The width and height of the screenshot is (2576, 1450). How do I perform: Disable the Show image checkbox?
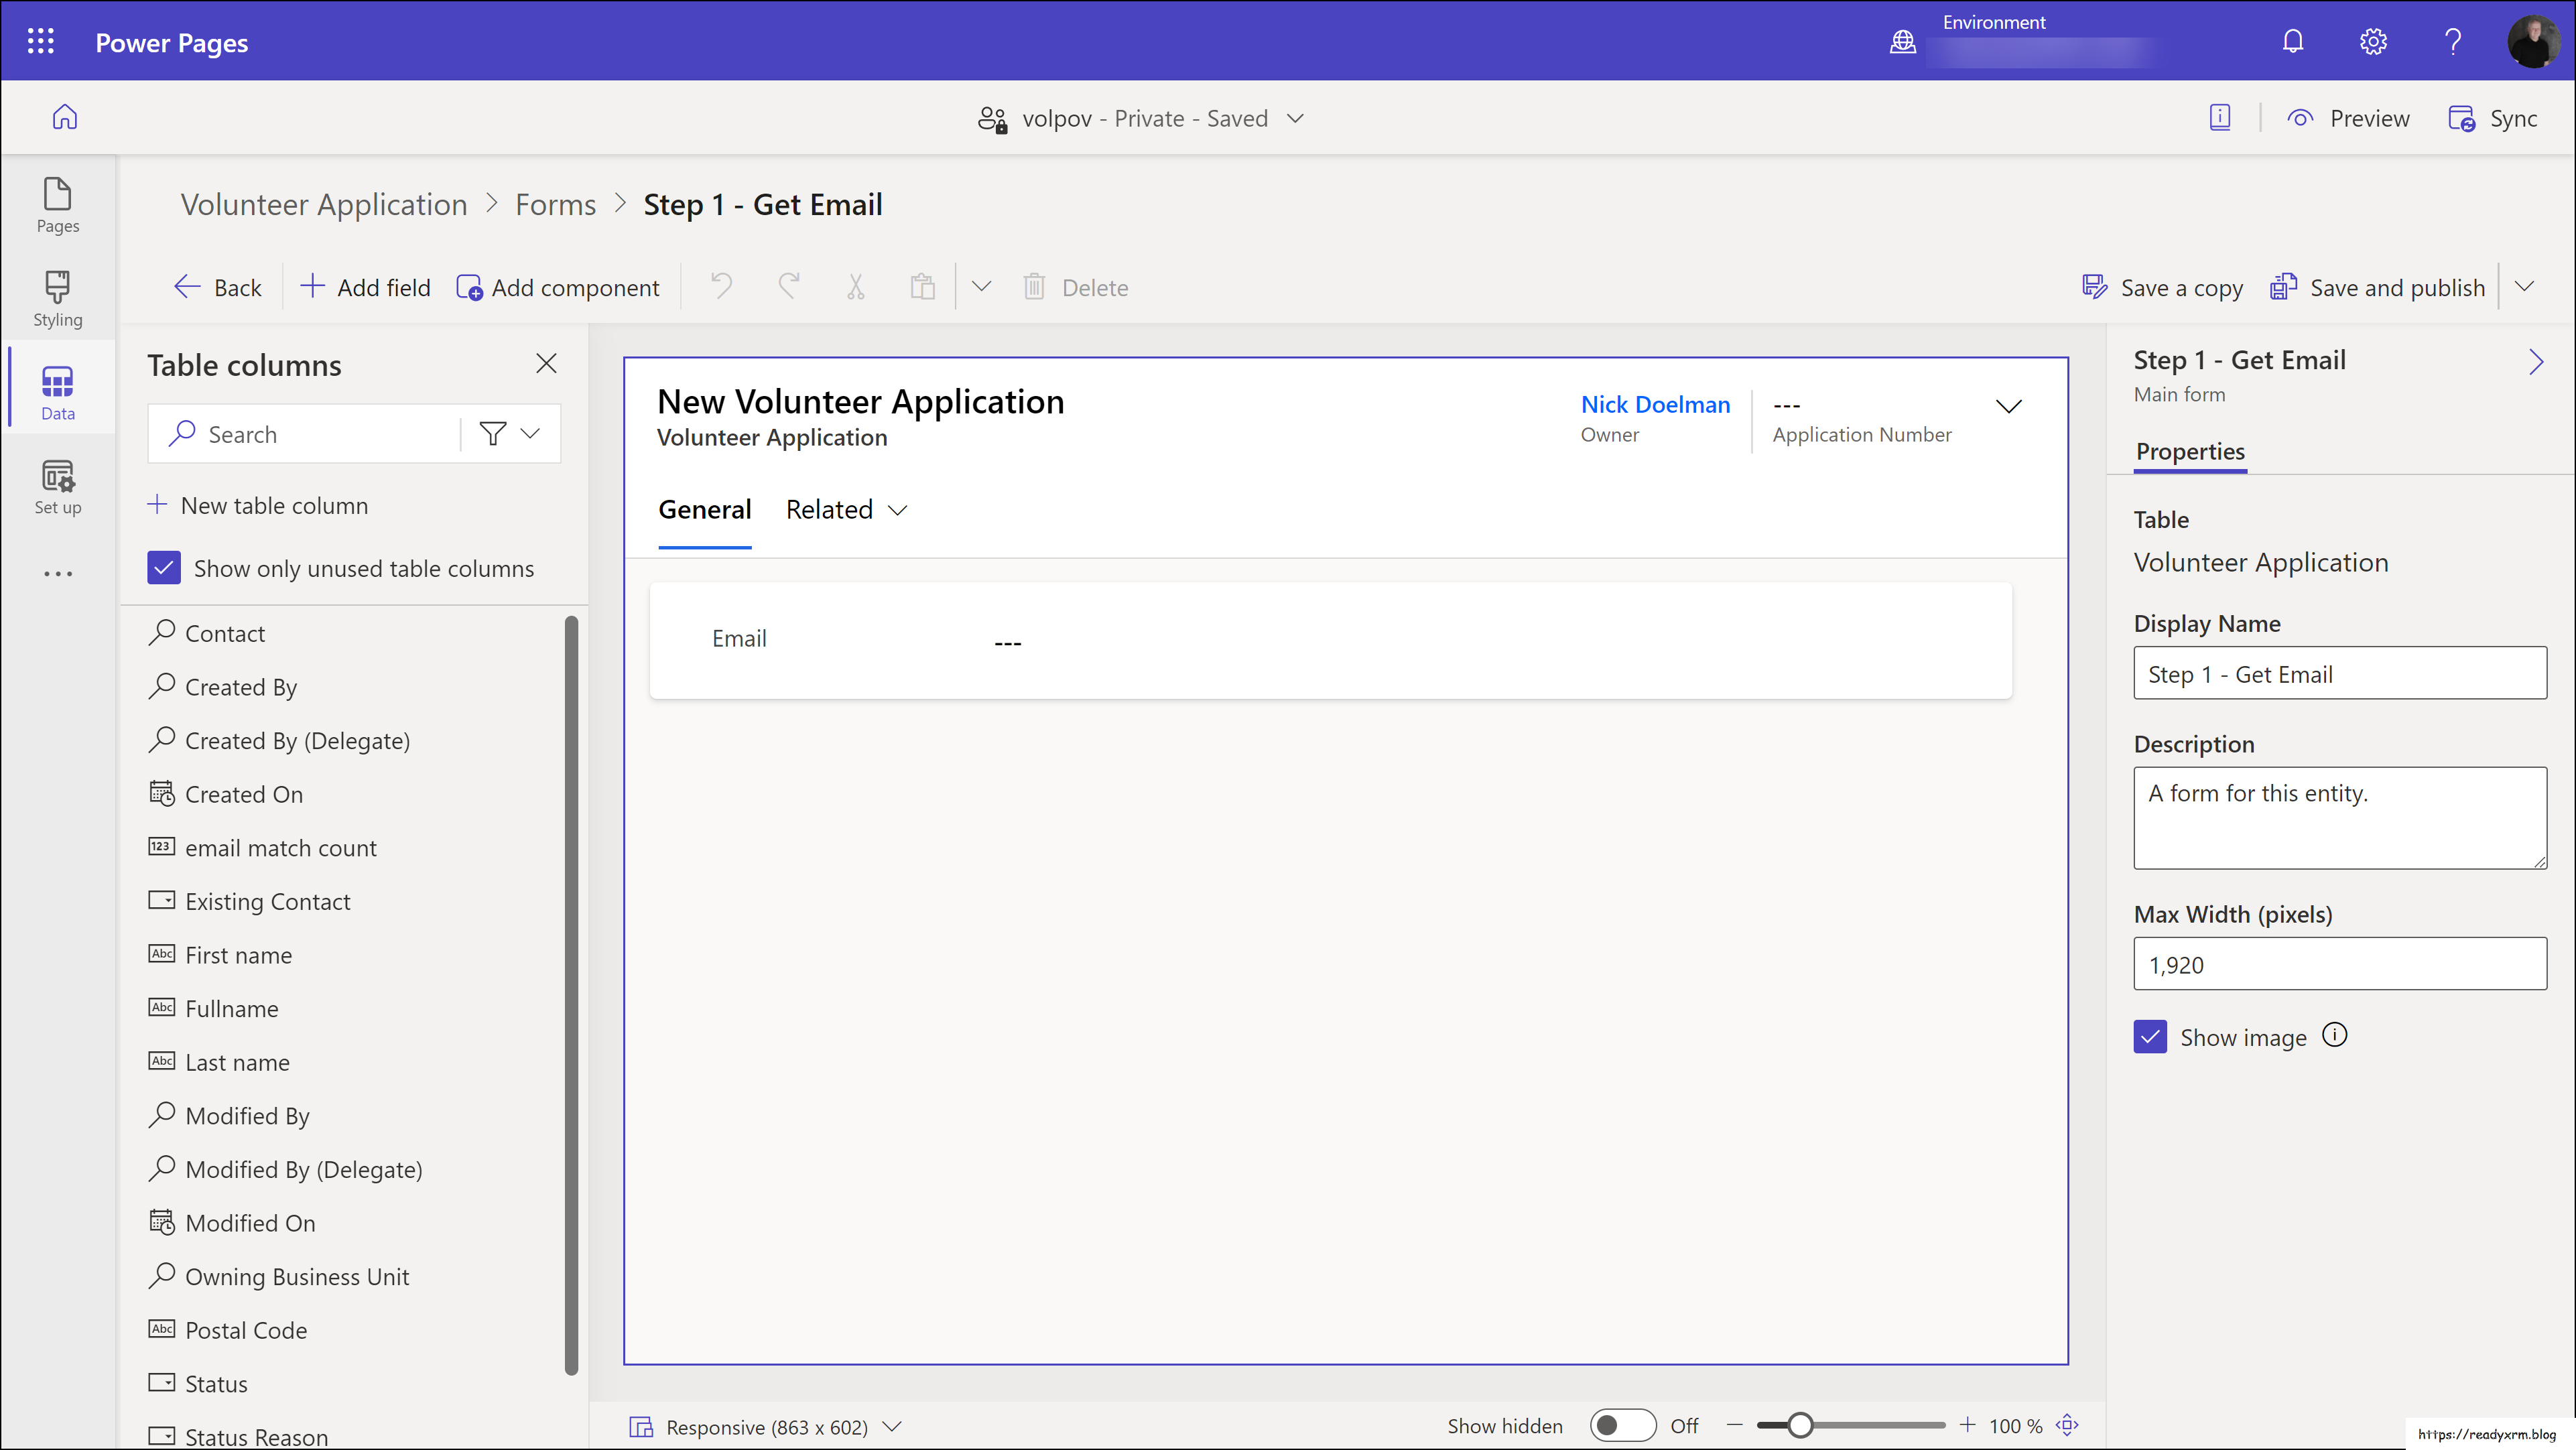click(x=2150, y=1036)
